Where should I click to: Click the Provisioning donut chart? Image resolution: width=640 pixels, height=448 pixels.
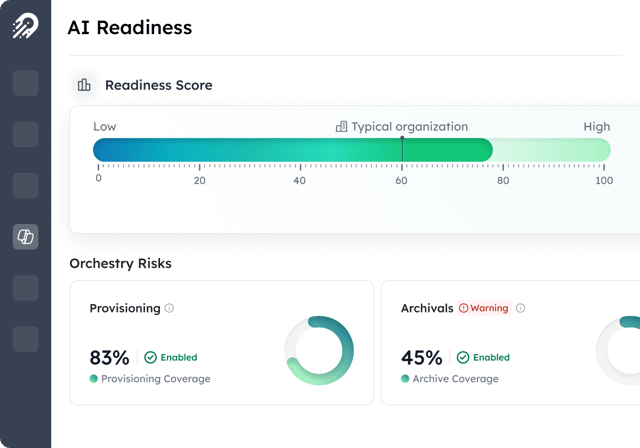point(319,351)
